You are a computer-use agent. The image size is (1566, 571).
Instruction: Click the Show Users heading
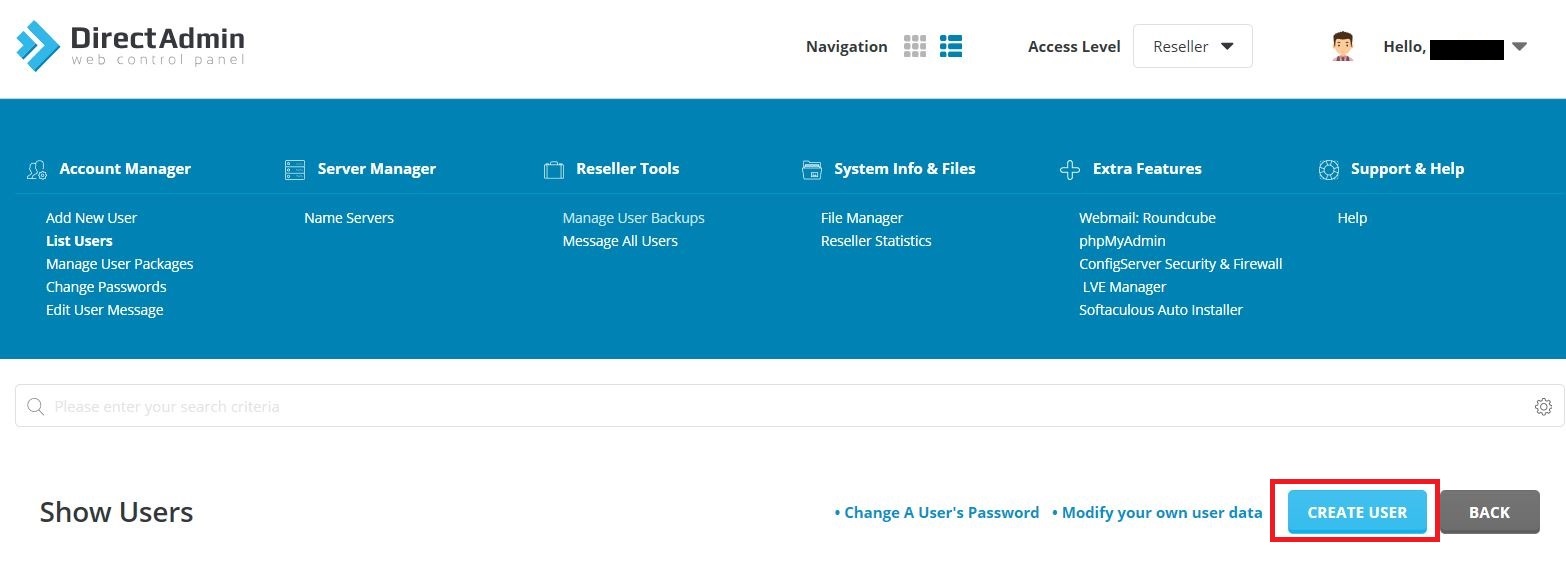[116, 512]
